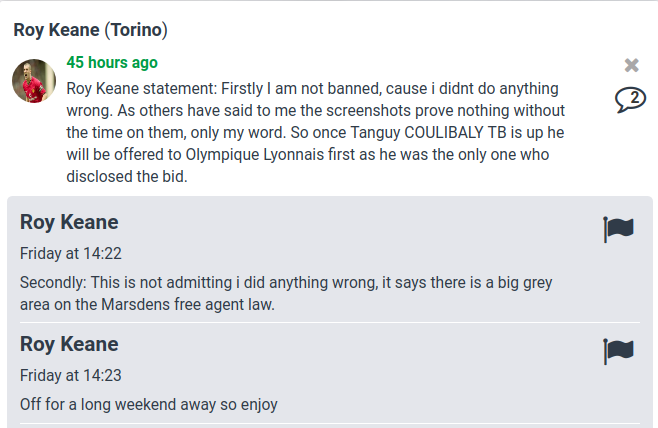658x428 pixels.
Task: Select the "Friday at 14:22" timestamp
Action: click(x=71, y=253)
